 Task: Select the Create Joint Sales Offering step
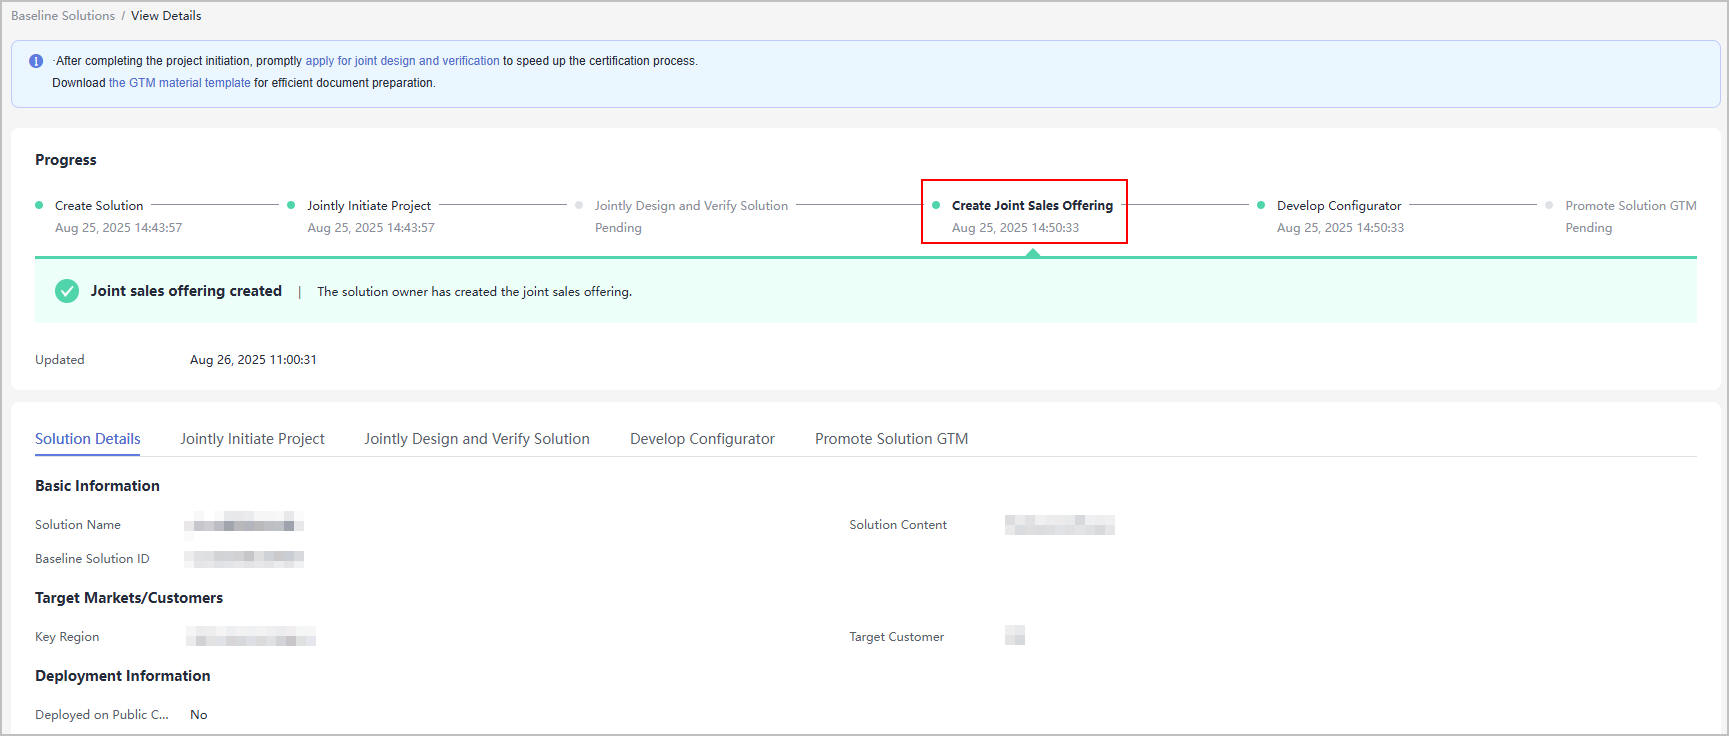coord(1032,206)
